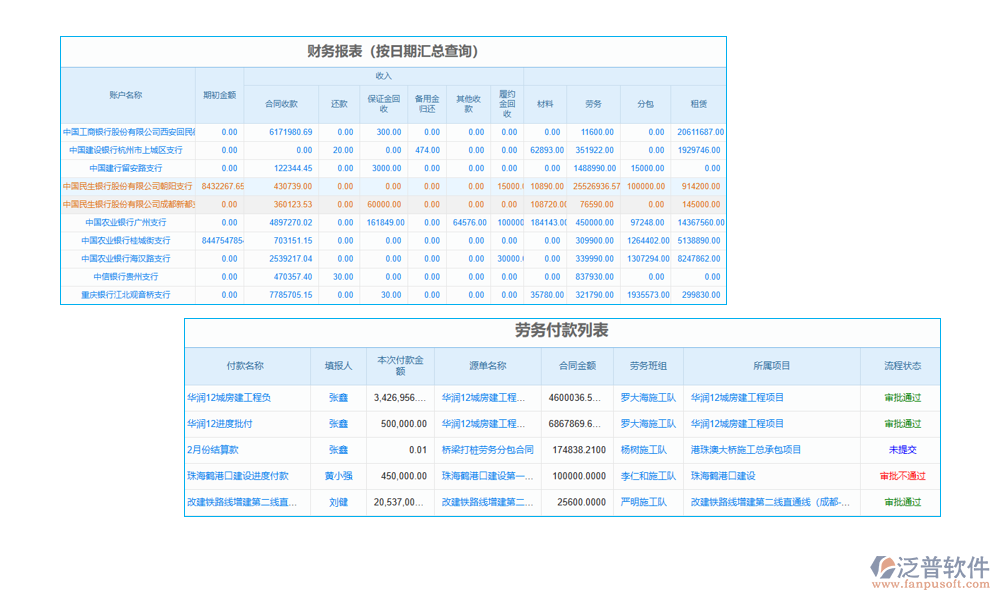The height and width of the screenshot is (600, 1000).
Task: Click the 审批不通过 status link
Action: [x=905, y=477]
